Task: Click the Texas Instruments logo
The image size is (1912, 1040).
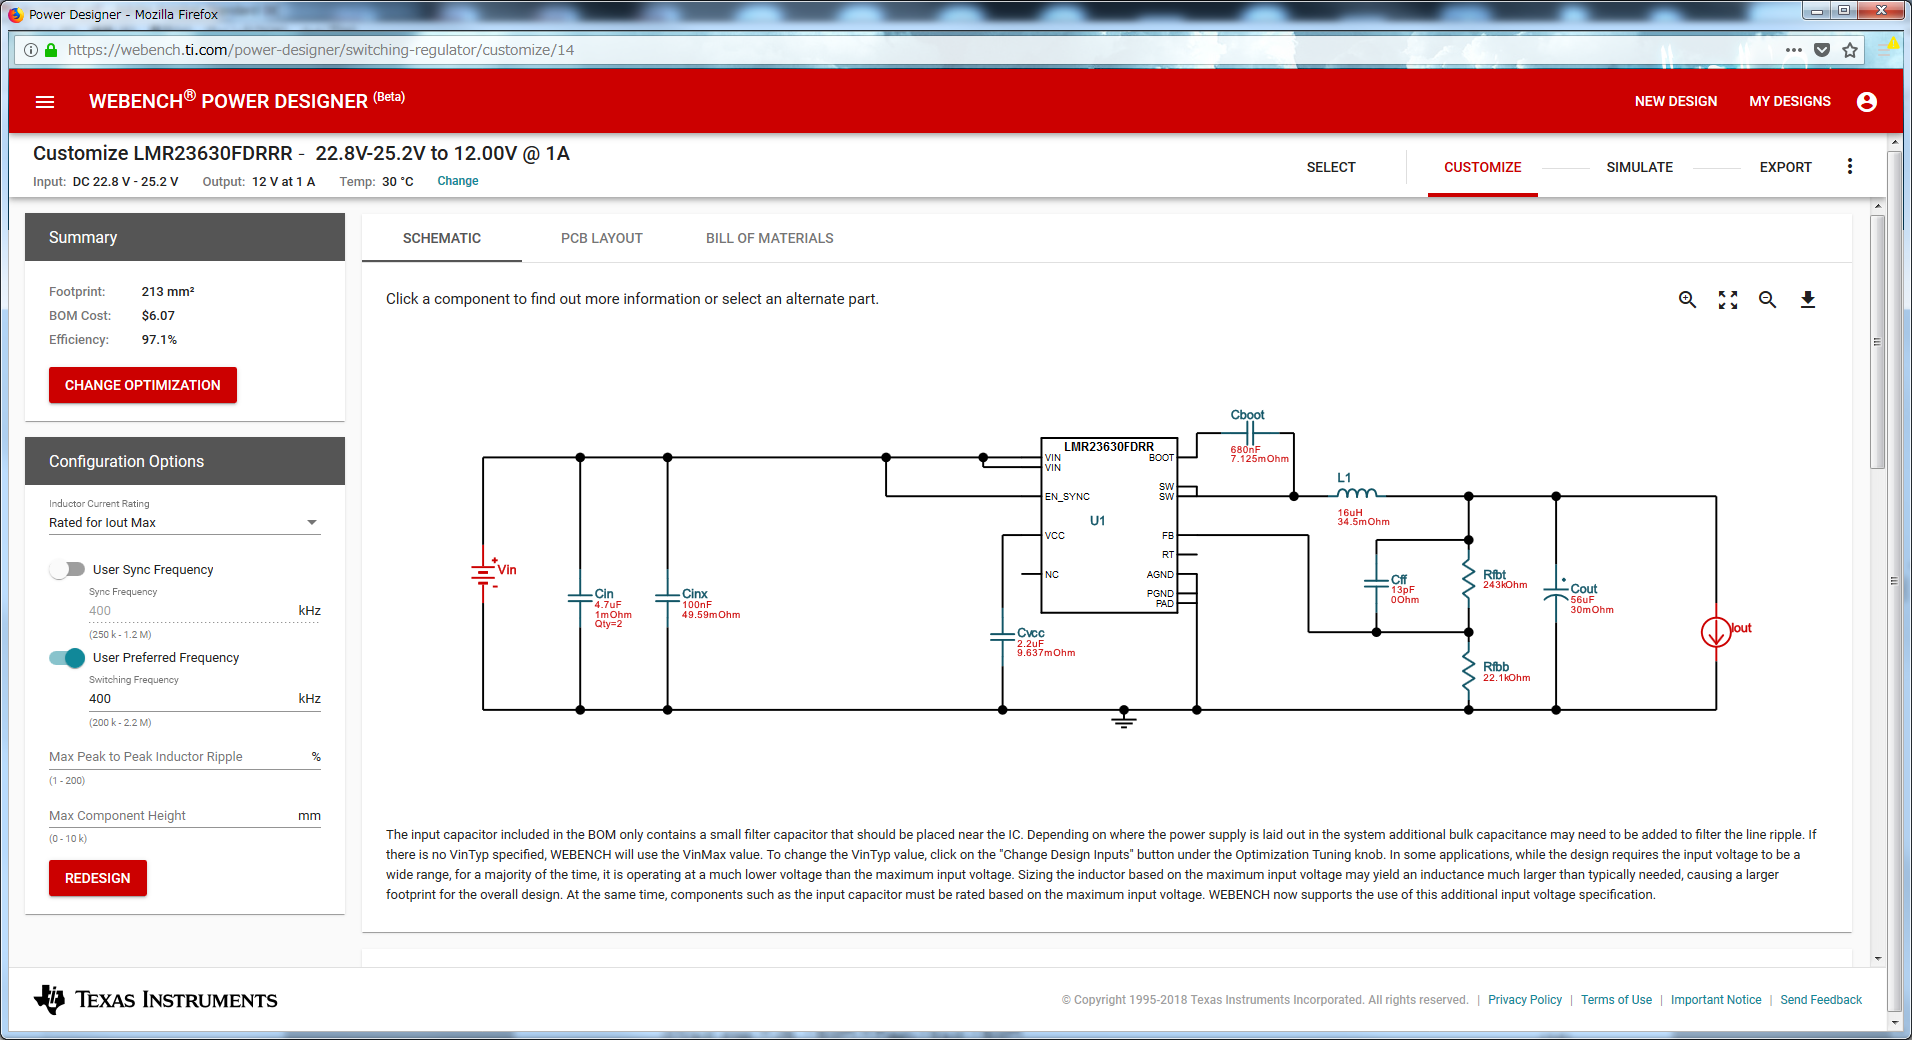Action: 156,999
